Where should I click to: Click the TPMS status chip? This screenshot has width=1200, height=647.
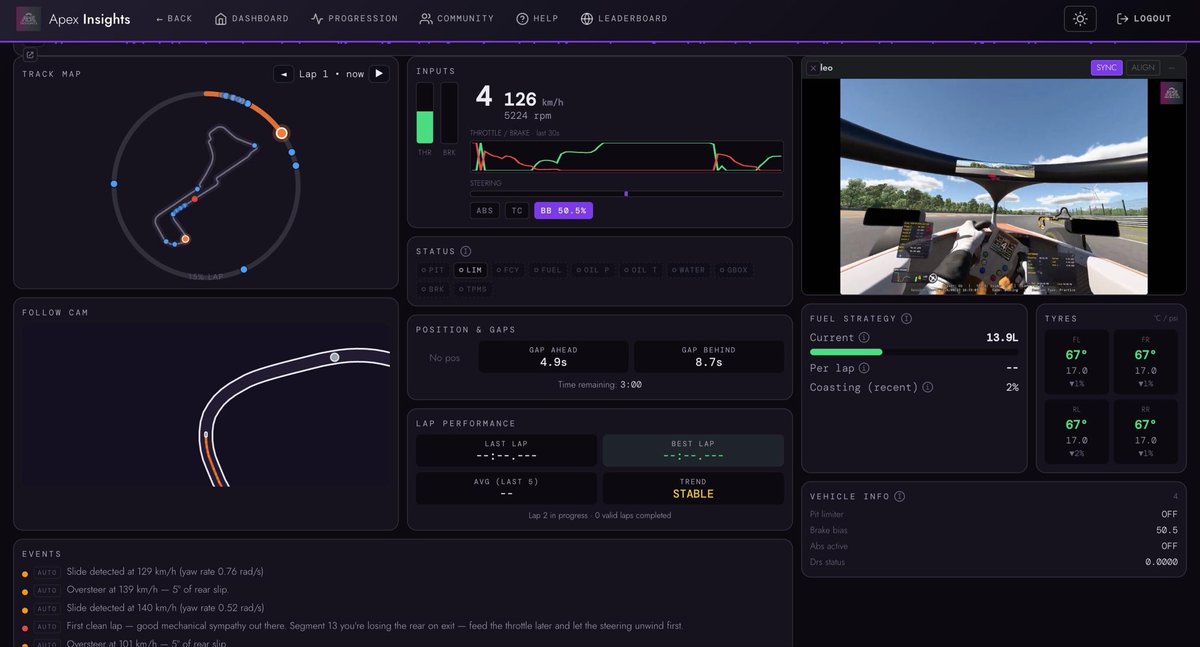coord(472,289)
